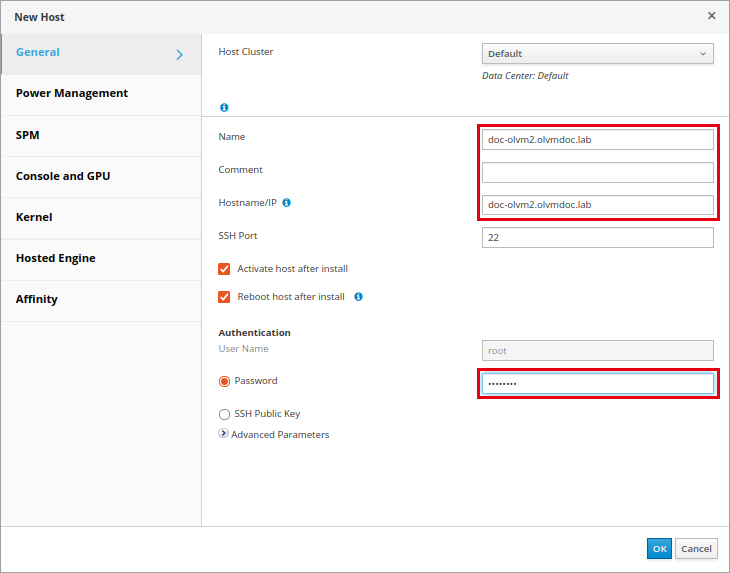Click disabled User Name root field
This screenshot has height=573, width=730.
click(598, 351)
